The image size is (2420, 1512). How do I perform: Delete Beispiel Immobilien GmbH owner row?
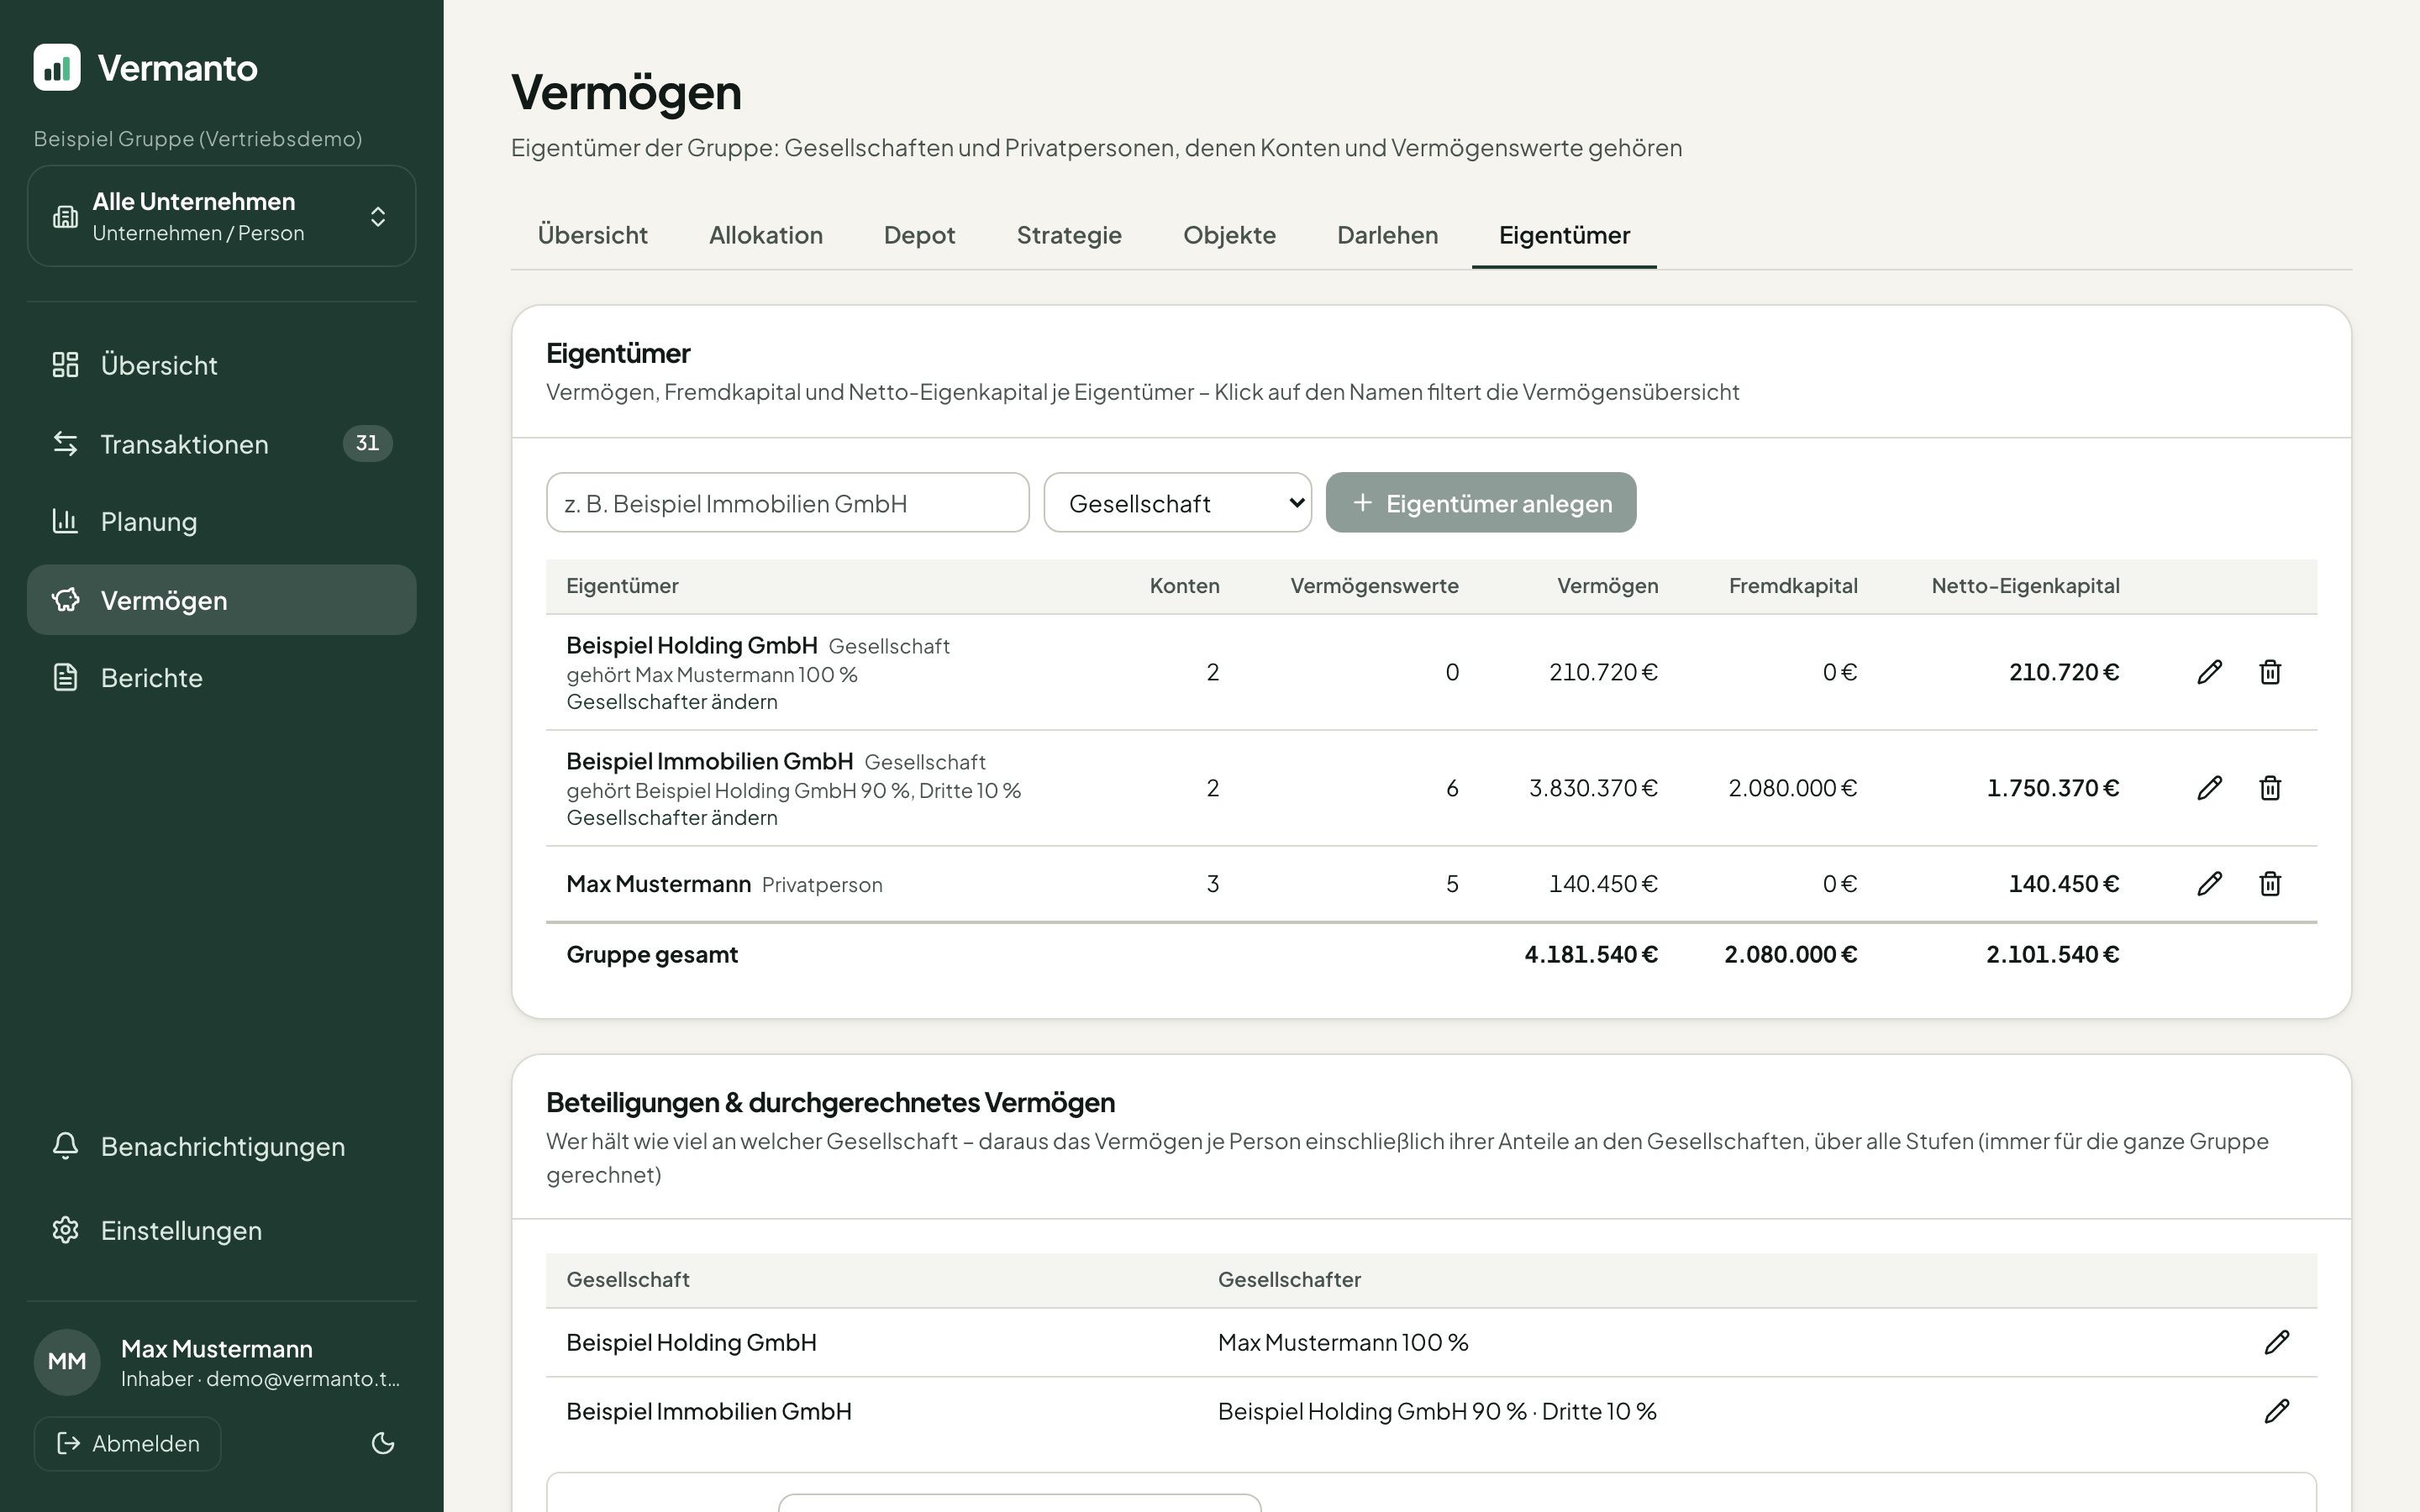[2270, 788]
